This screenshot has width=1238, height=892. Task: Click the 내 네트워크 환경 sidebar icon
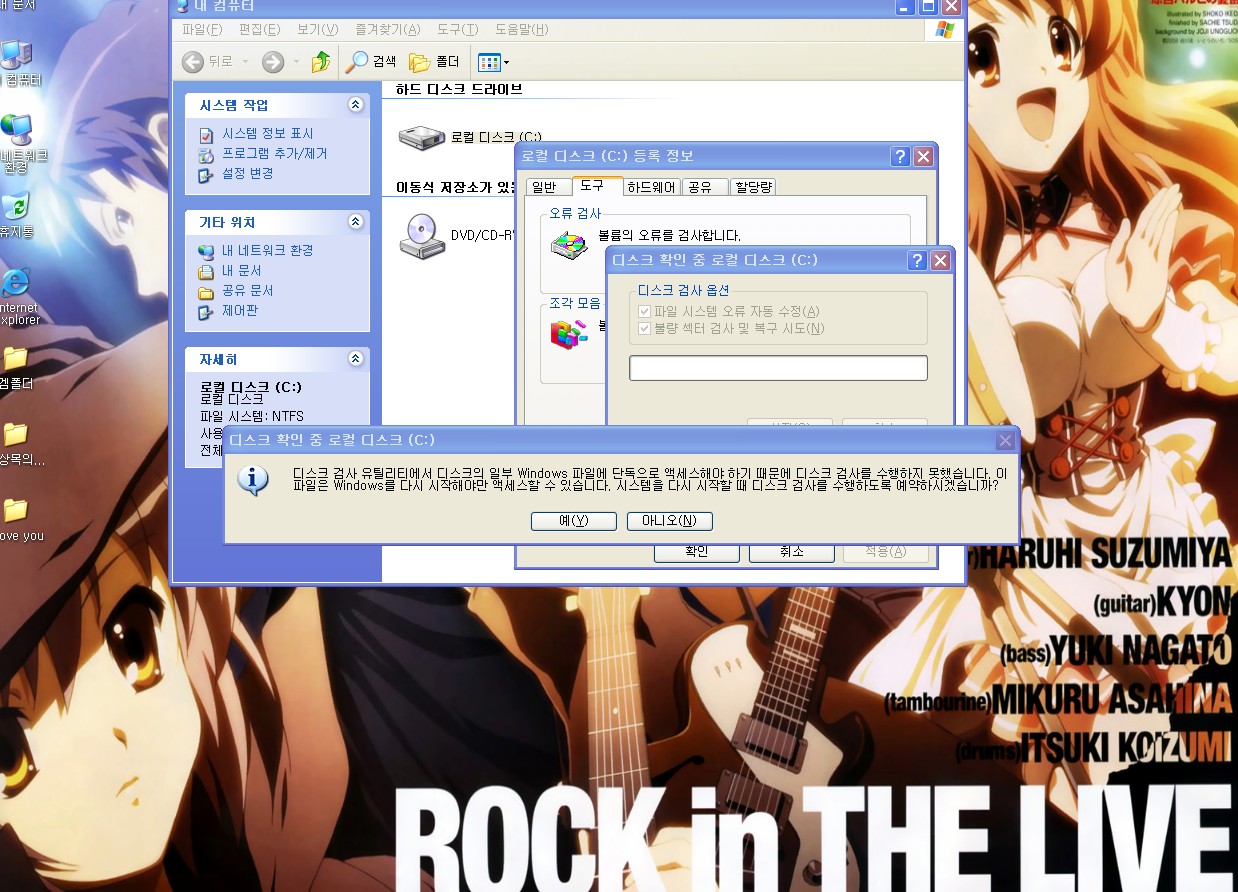(x=206, y=251)
